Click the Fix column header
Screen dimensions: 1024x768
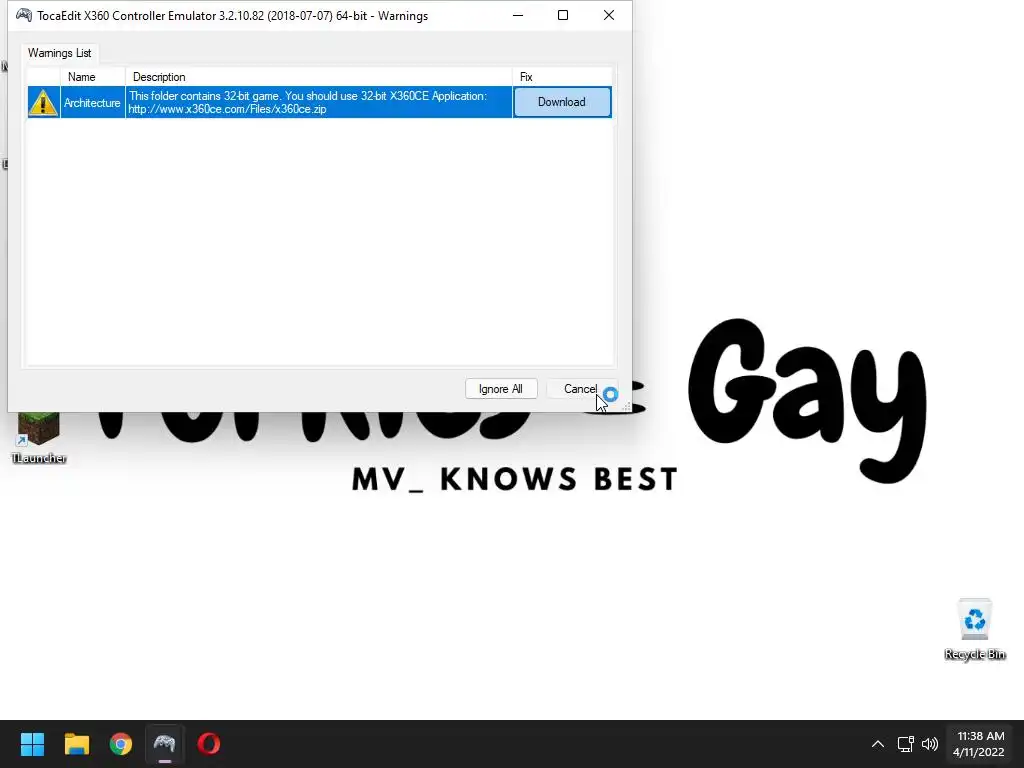pyautogui.click(x=562, y=76)
